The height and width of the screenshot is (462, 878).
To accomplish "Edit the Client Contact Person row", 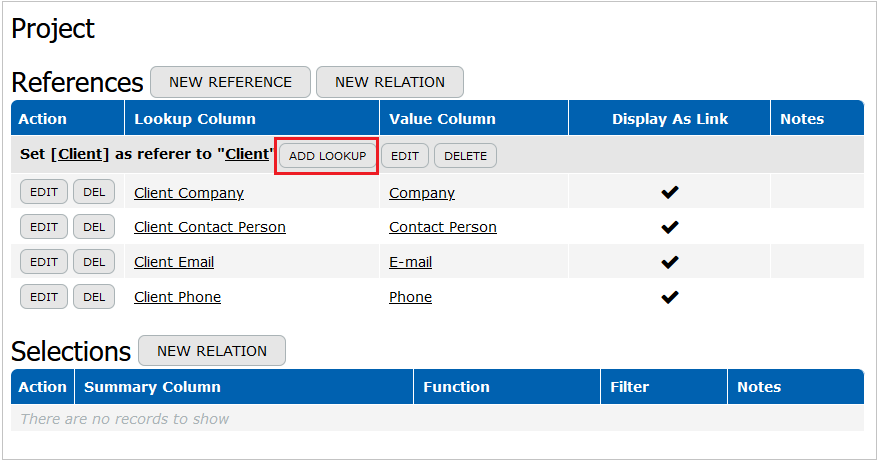I will click(44, 227).
